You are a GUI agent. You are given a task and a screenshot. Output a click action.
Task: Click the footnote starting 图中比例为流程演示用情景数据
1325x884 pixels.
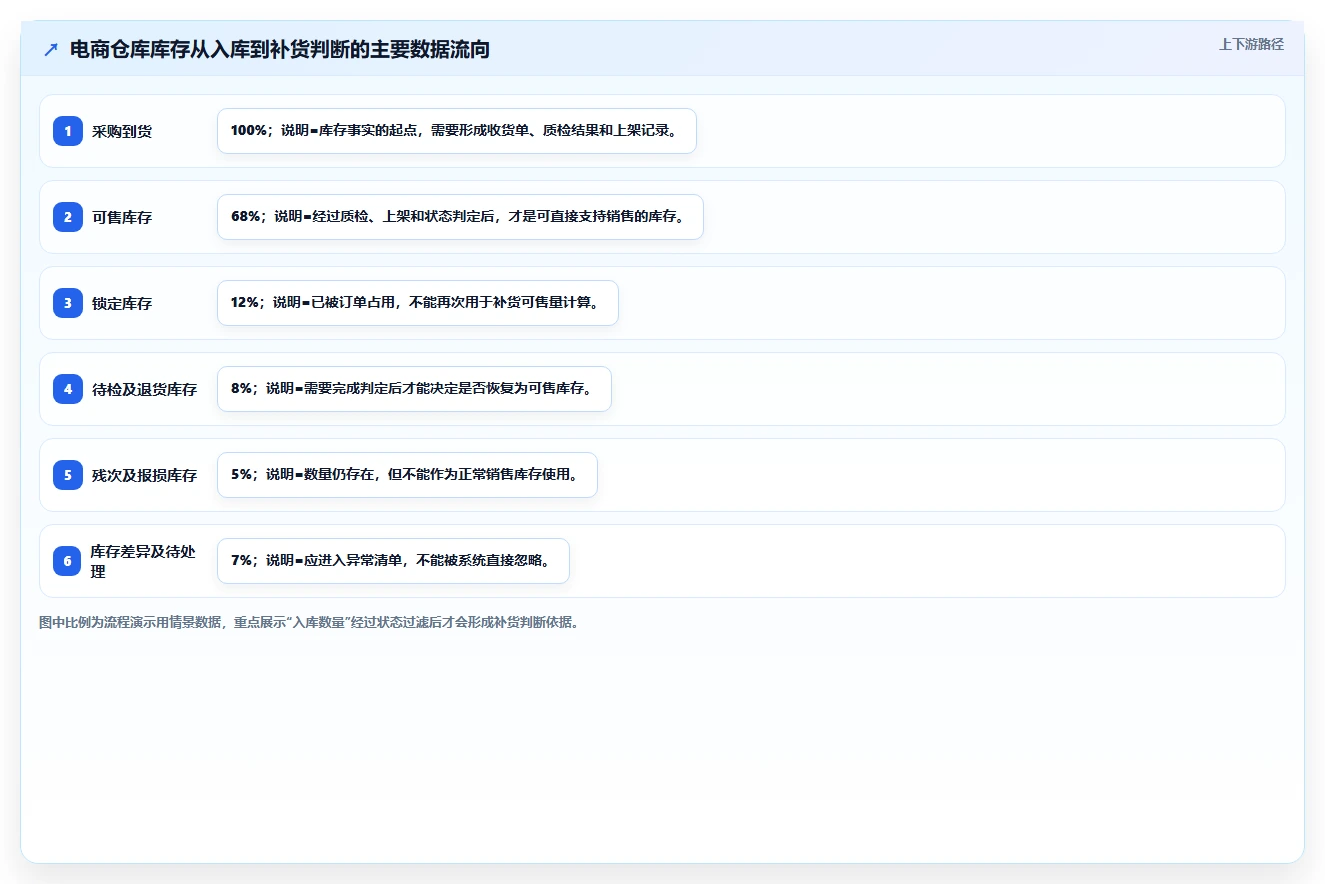click(x=309, y=622)
